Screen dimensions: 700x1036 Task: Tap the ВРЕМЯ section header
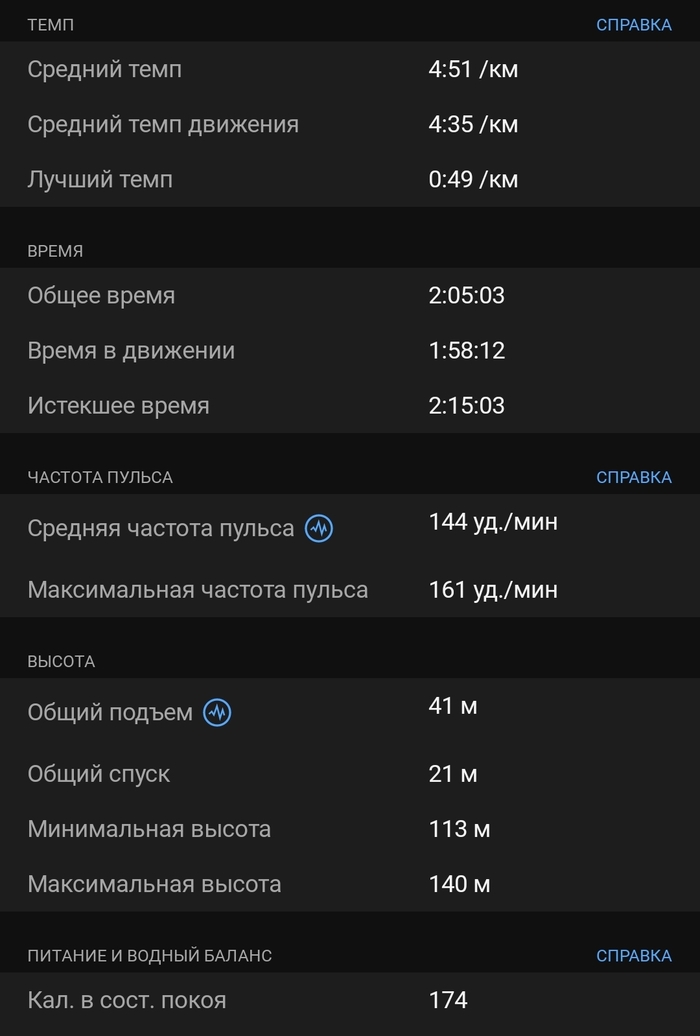click(x=55, y=251)
